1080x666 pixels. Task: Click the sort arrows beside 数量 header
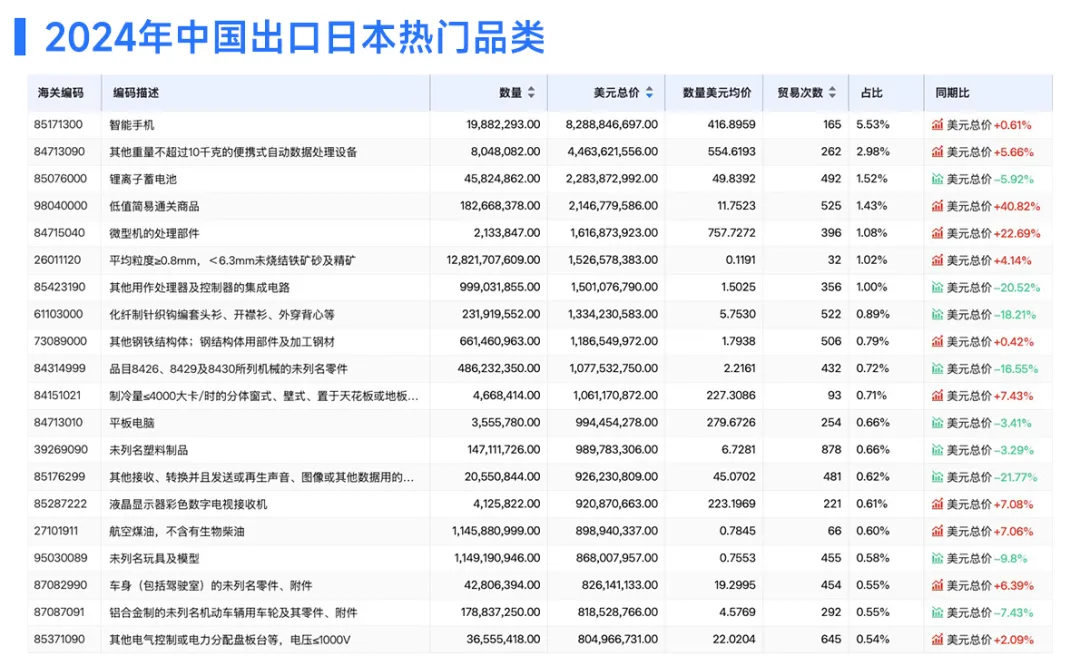pyautogui.click(x=531, y=93)
